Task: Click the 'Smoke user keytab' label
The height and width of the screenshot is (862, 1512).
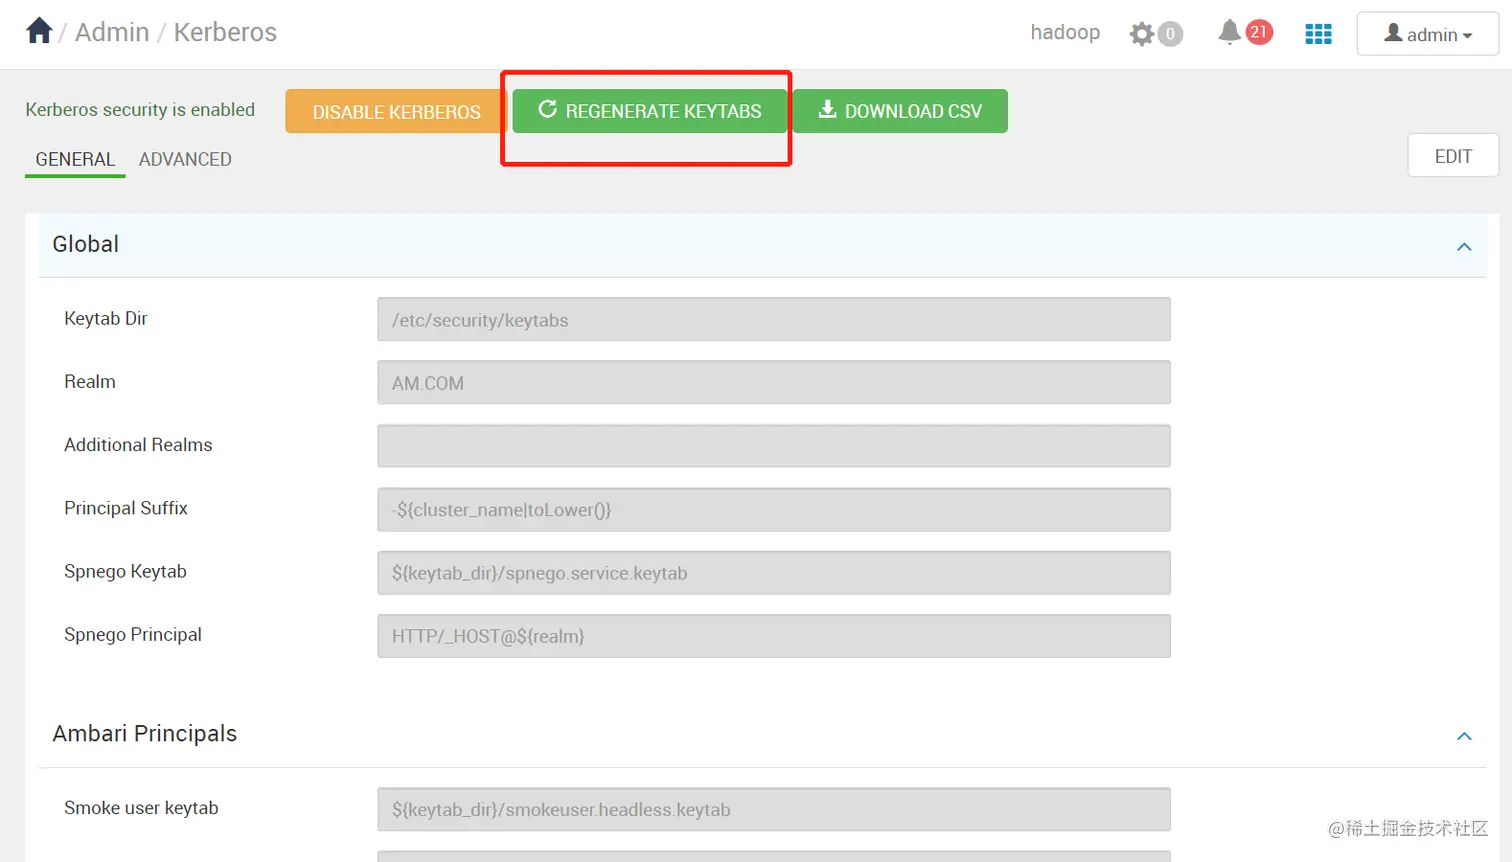Action: click(141, 807)
